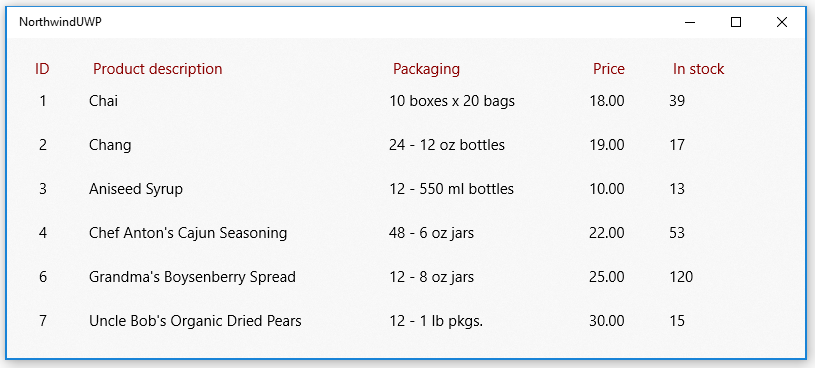The image size is (815, 368).
Task: Click the 120 in stock value
Action: point(681,277)
